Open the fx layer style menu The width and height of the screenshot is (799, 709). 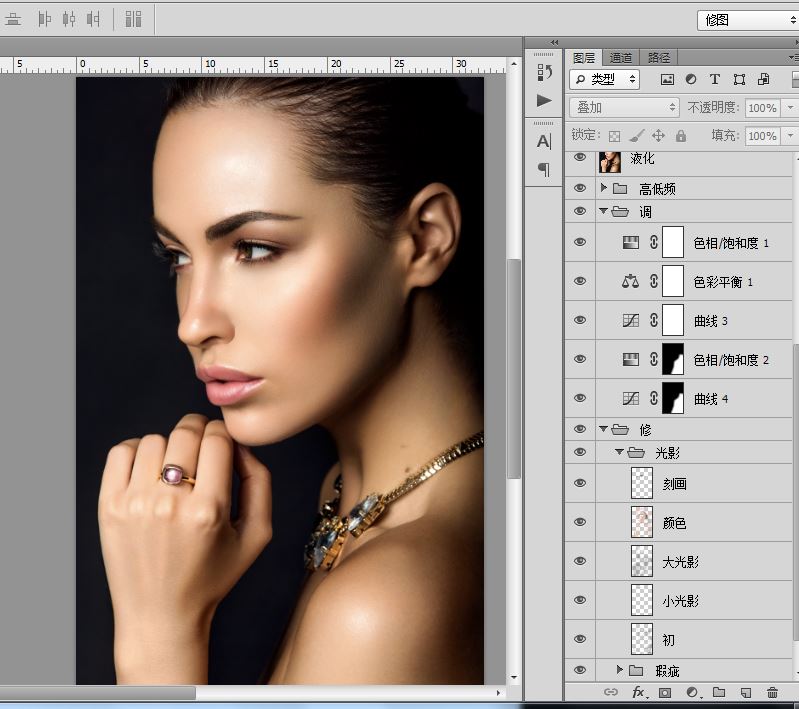[x=638, y=692]
